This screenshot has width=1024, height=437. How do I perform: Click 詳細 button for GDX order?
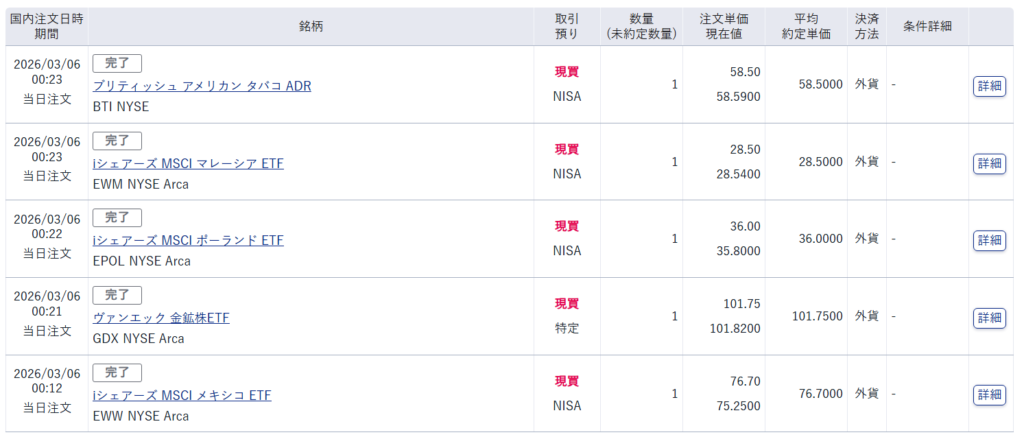point(989,318)
